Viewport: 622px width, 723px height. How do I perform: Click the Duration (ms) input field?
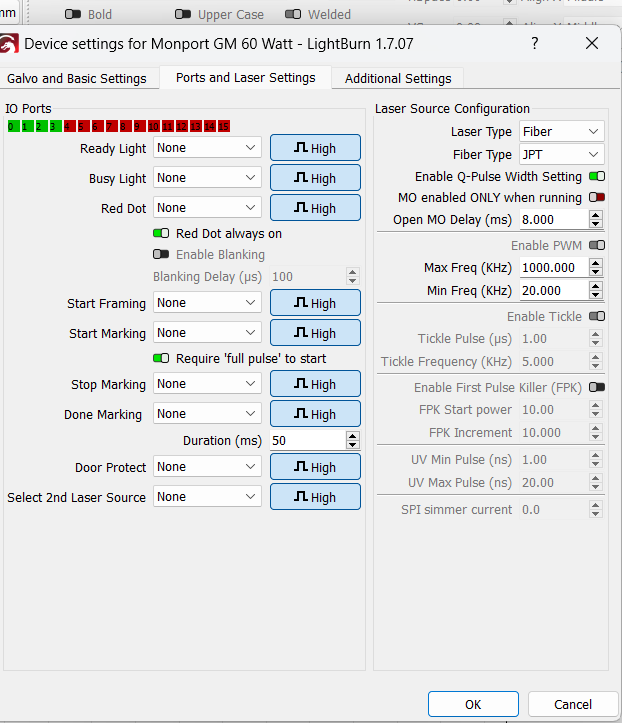(x=308, y=440)
